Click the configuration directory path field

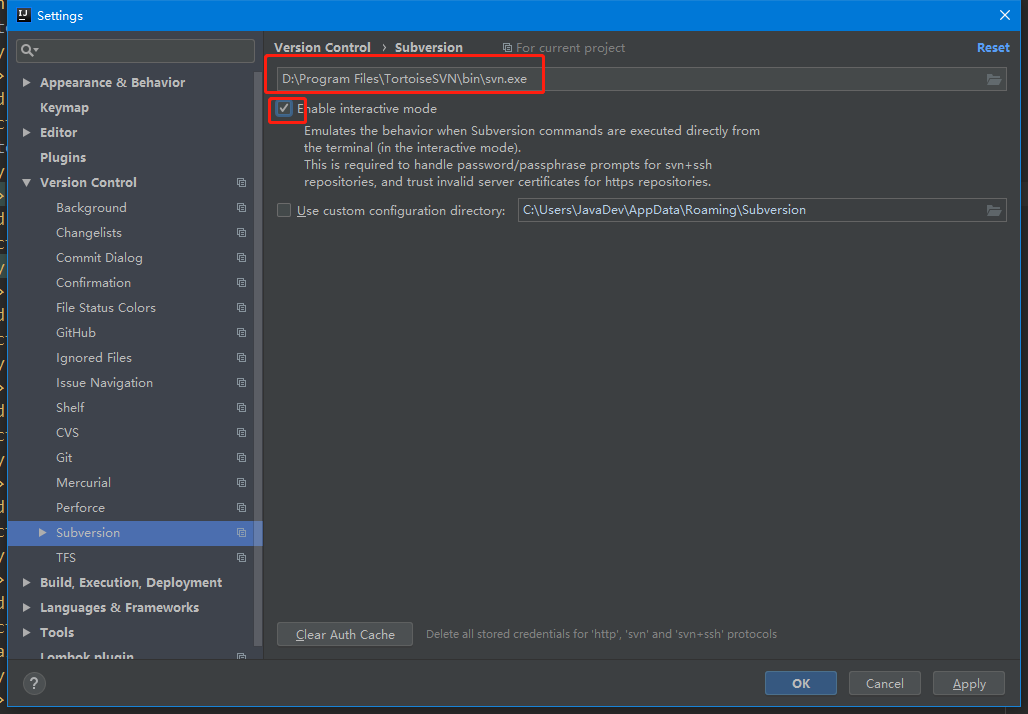point(762,210)
